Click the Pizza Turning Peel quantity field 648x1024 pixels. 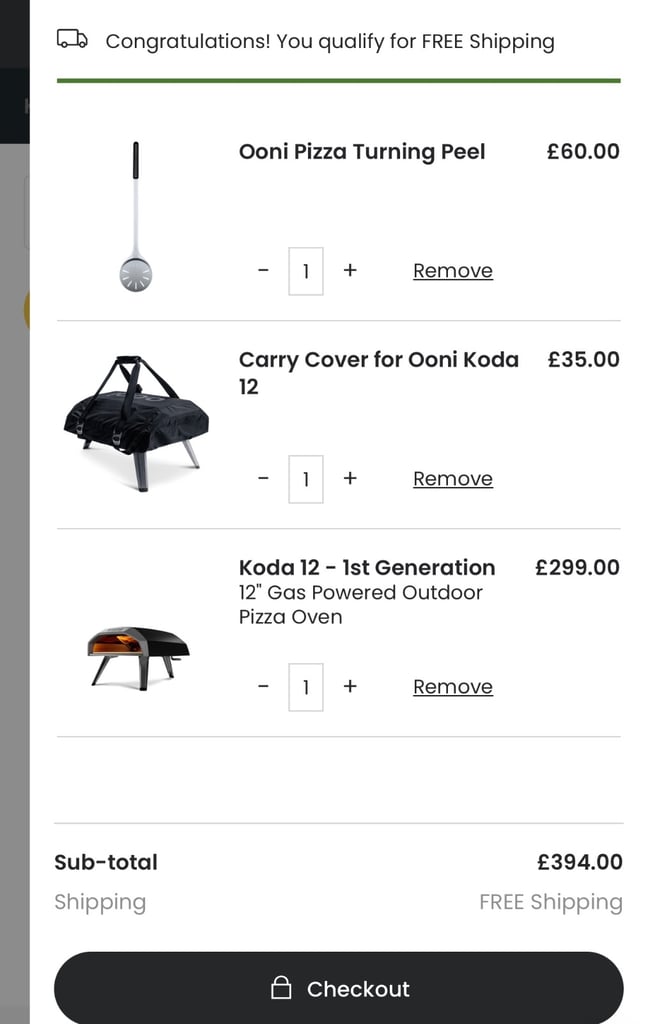(306, 271)
